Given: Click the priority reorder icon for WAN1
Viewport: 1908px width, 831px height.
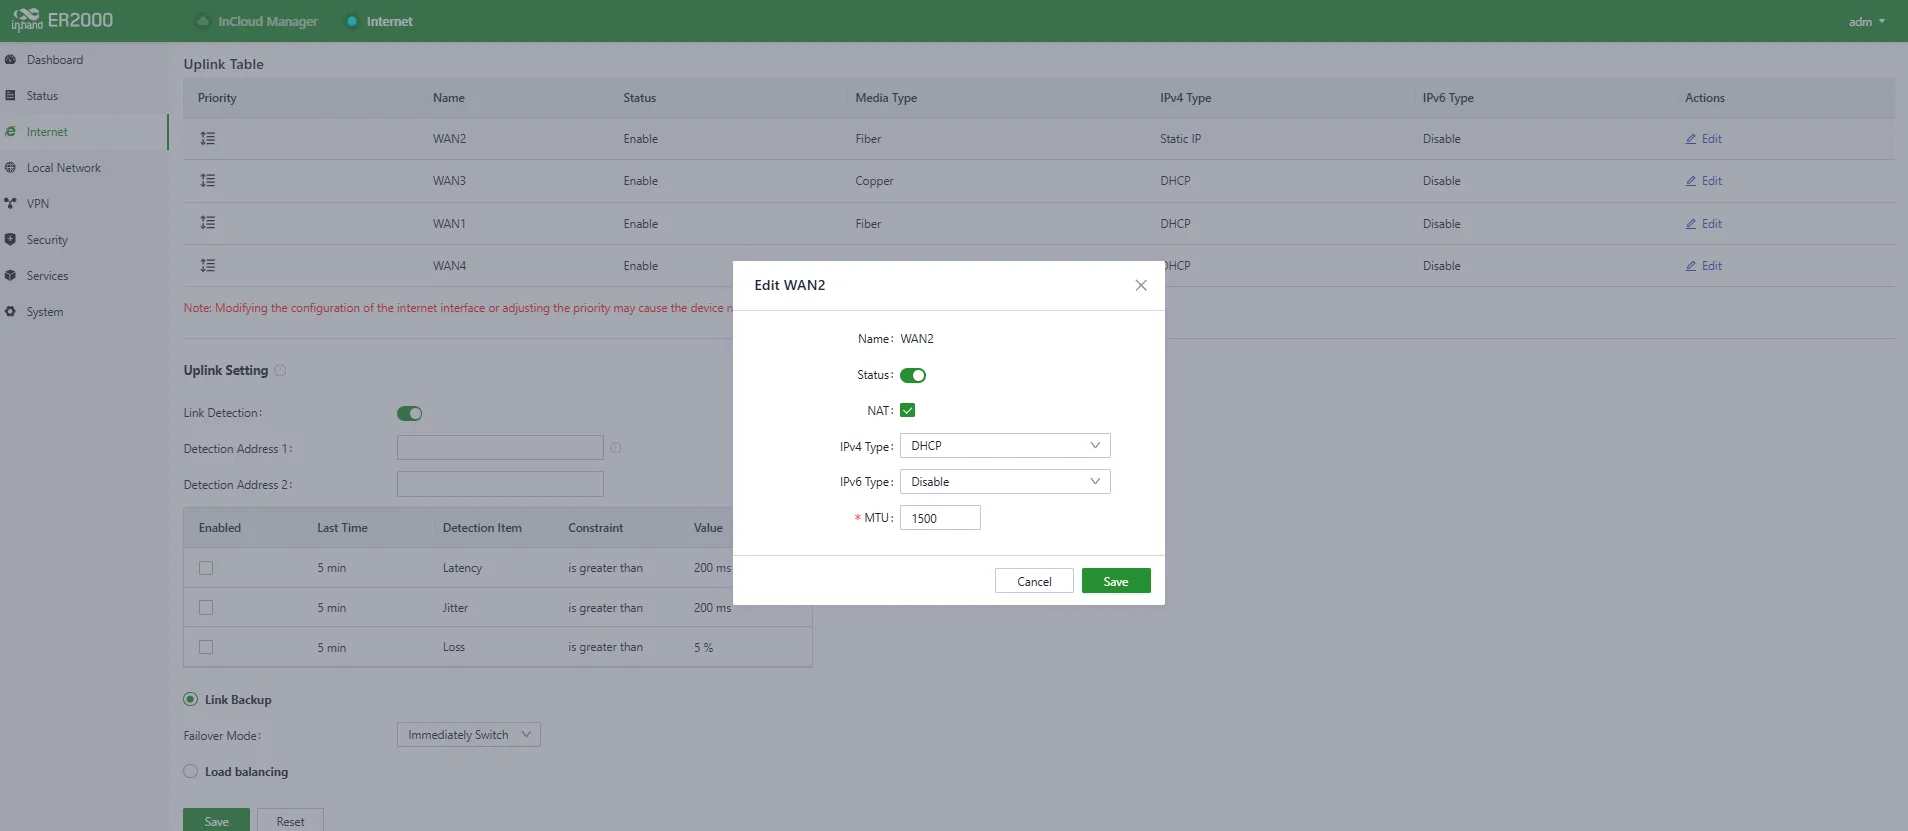Looking at the screenshot, I should coord(207,223).
